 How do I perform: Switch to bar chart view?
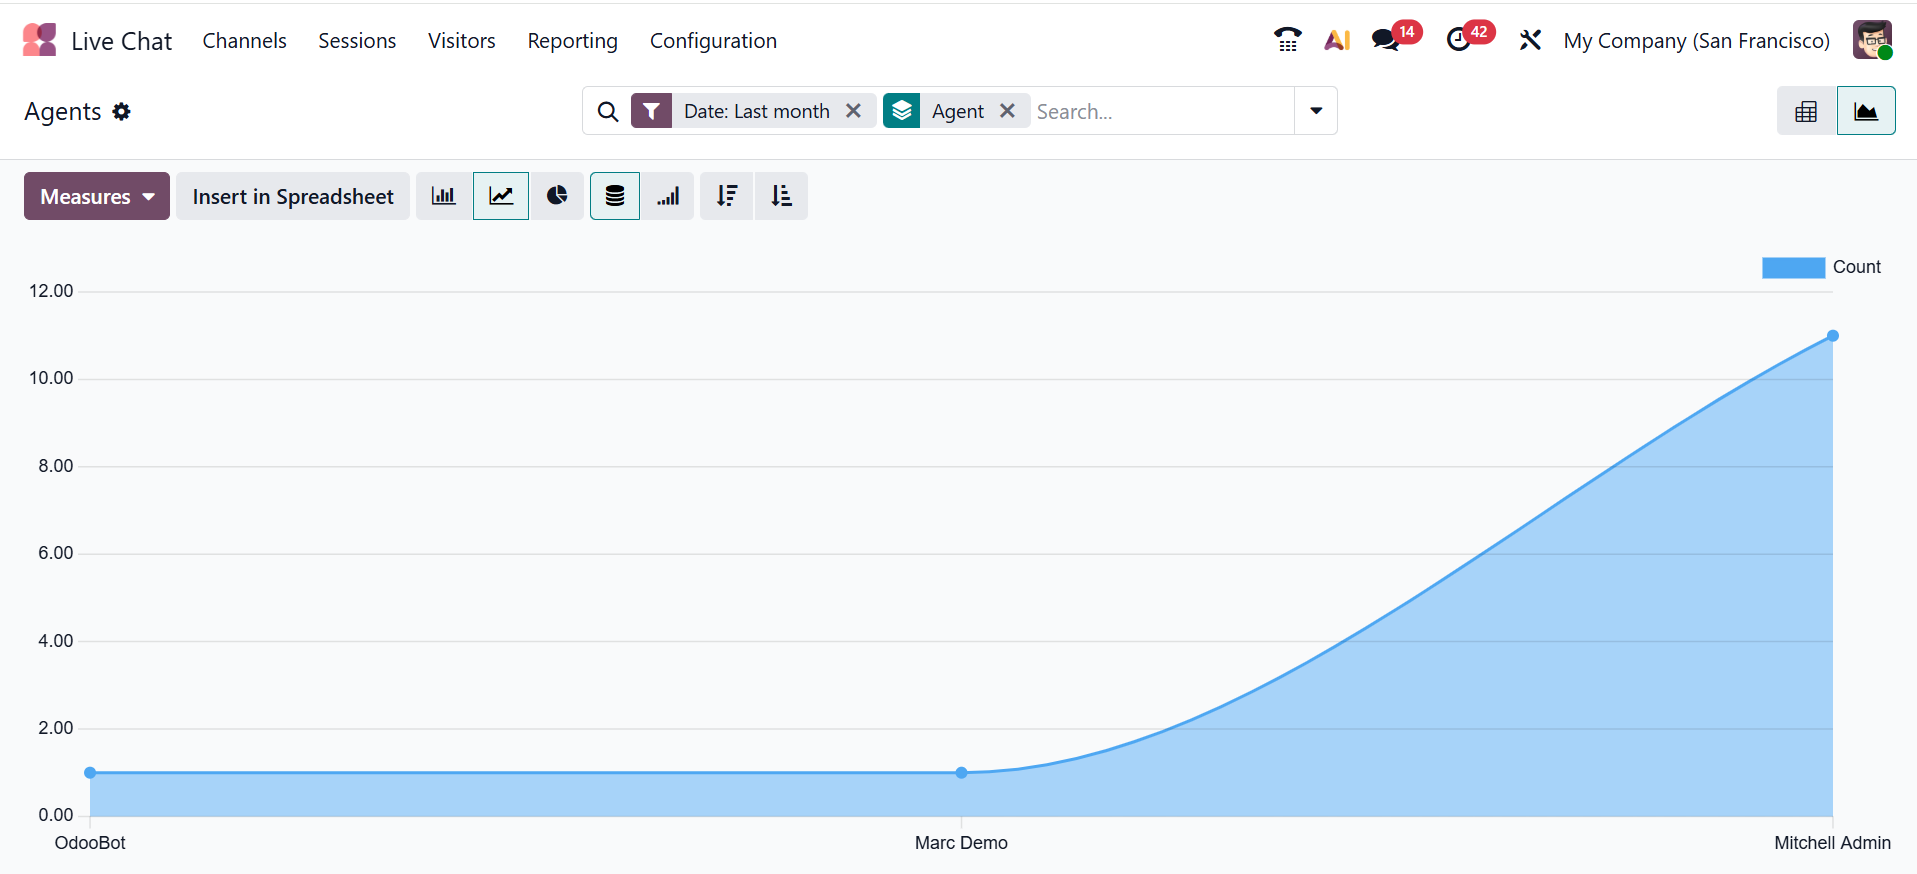pos(443,196)
